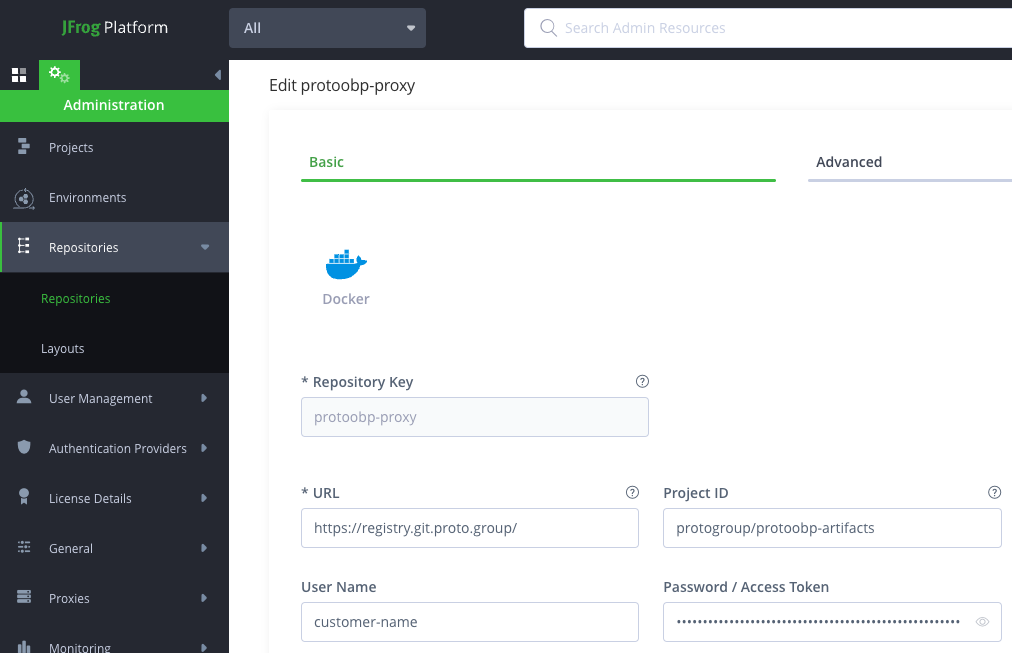Click the Administration header bar
The width and height of the screenshot is (1012, 653).
[114, 106]
